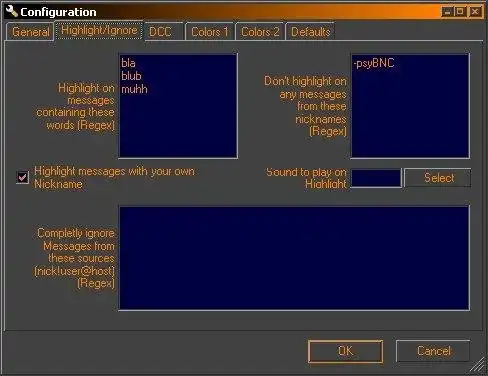This screenshot has width=488, height=376.
Task: Select the word 'blub' in highlight list
Action: coord(131,76)
